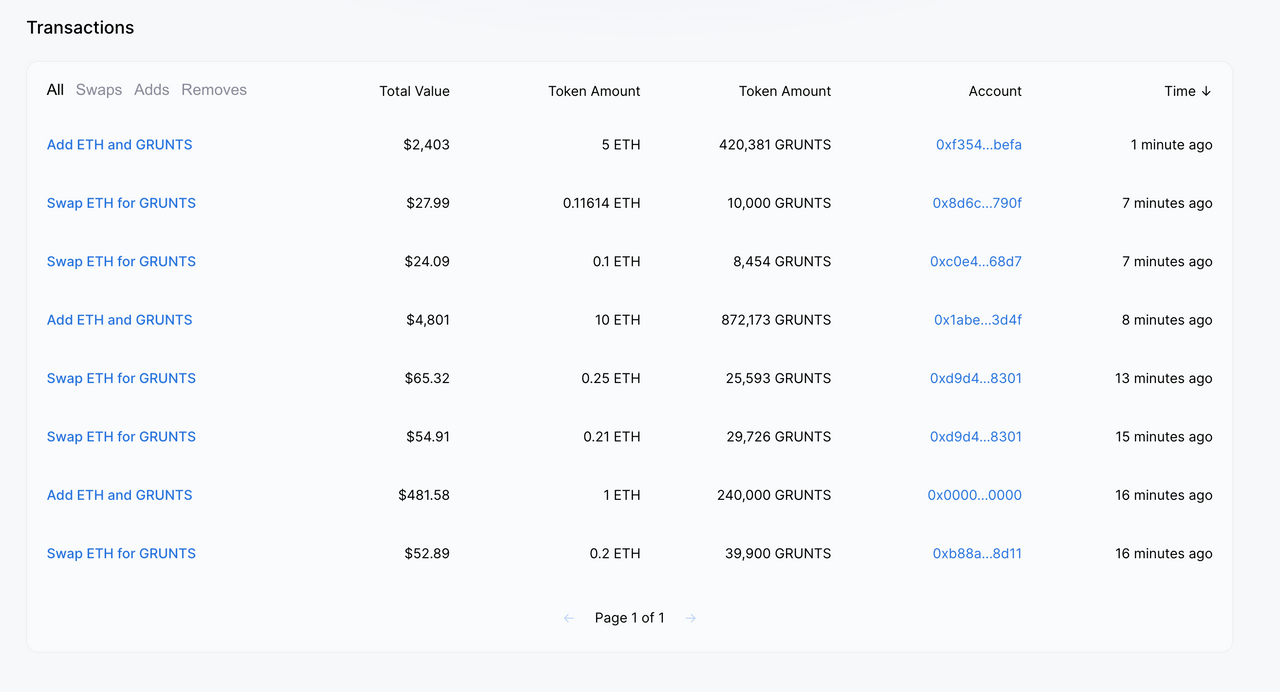Click the $24.09 total value
This screenshot has width=1280, height=692.
tap(428, 262)
